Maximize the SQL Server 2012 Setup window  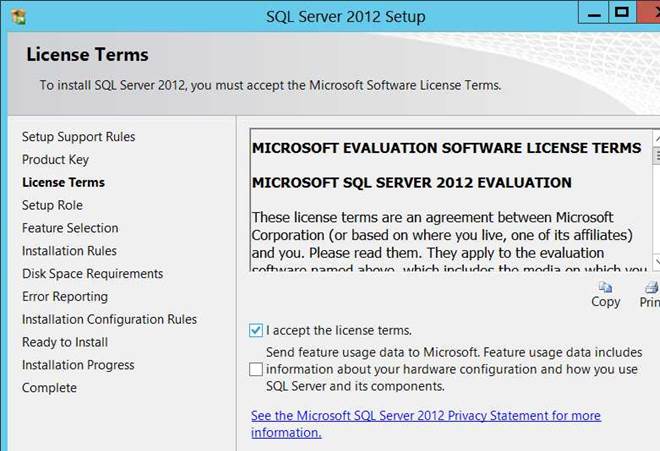point(622,13)
